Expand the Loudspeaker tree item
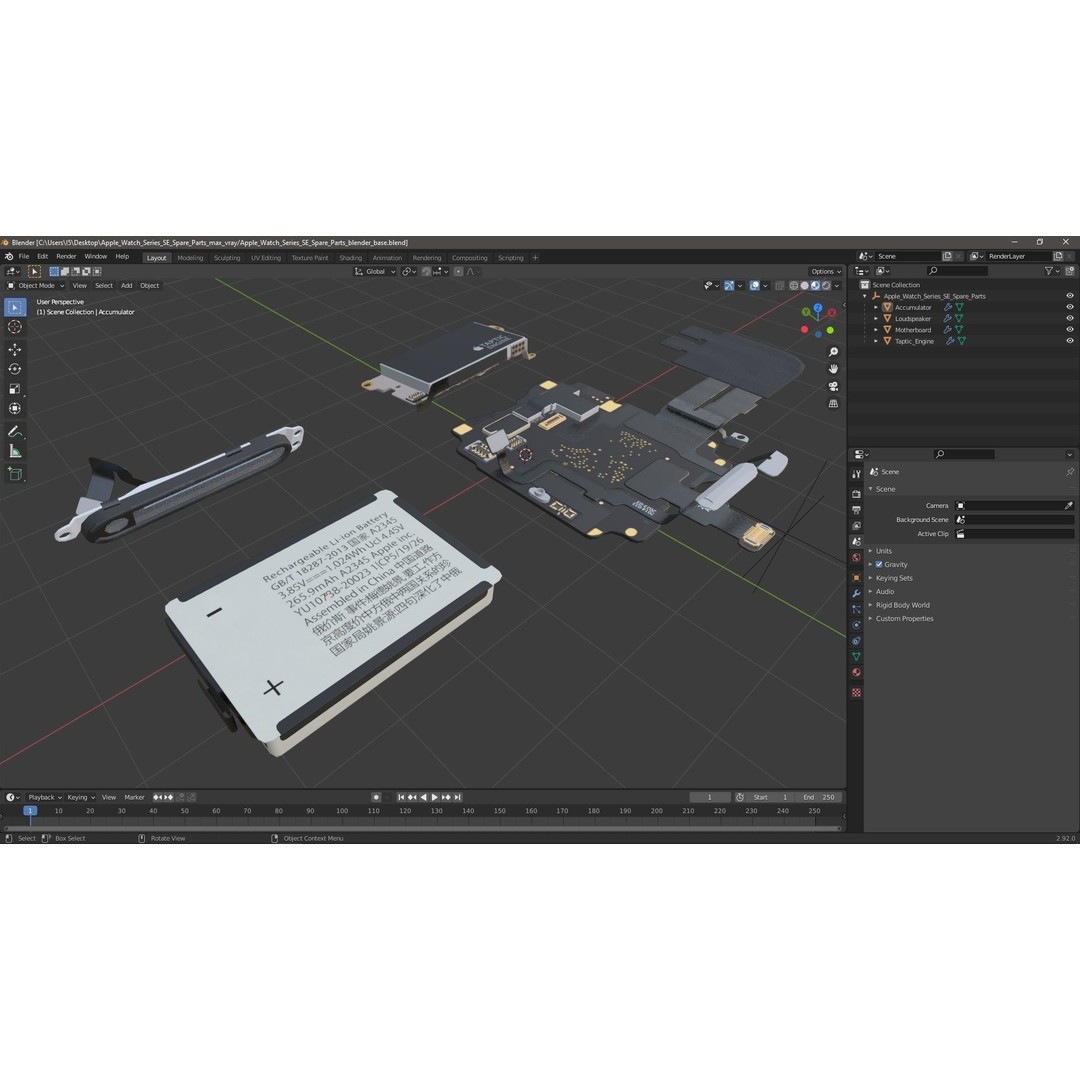 click(876, 318)
